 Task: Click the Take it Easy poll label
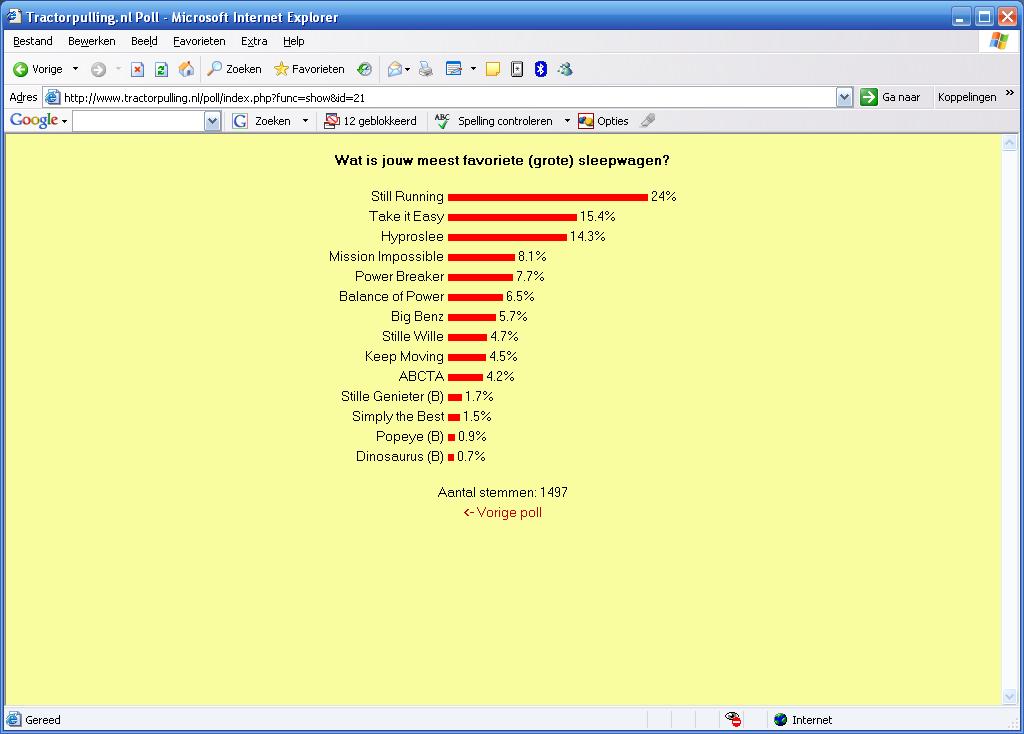(x=406, y=217)
